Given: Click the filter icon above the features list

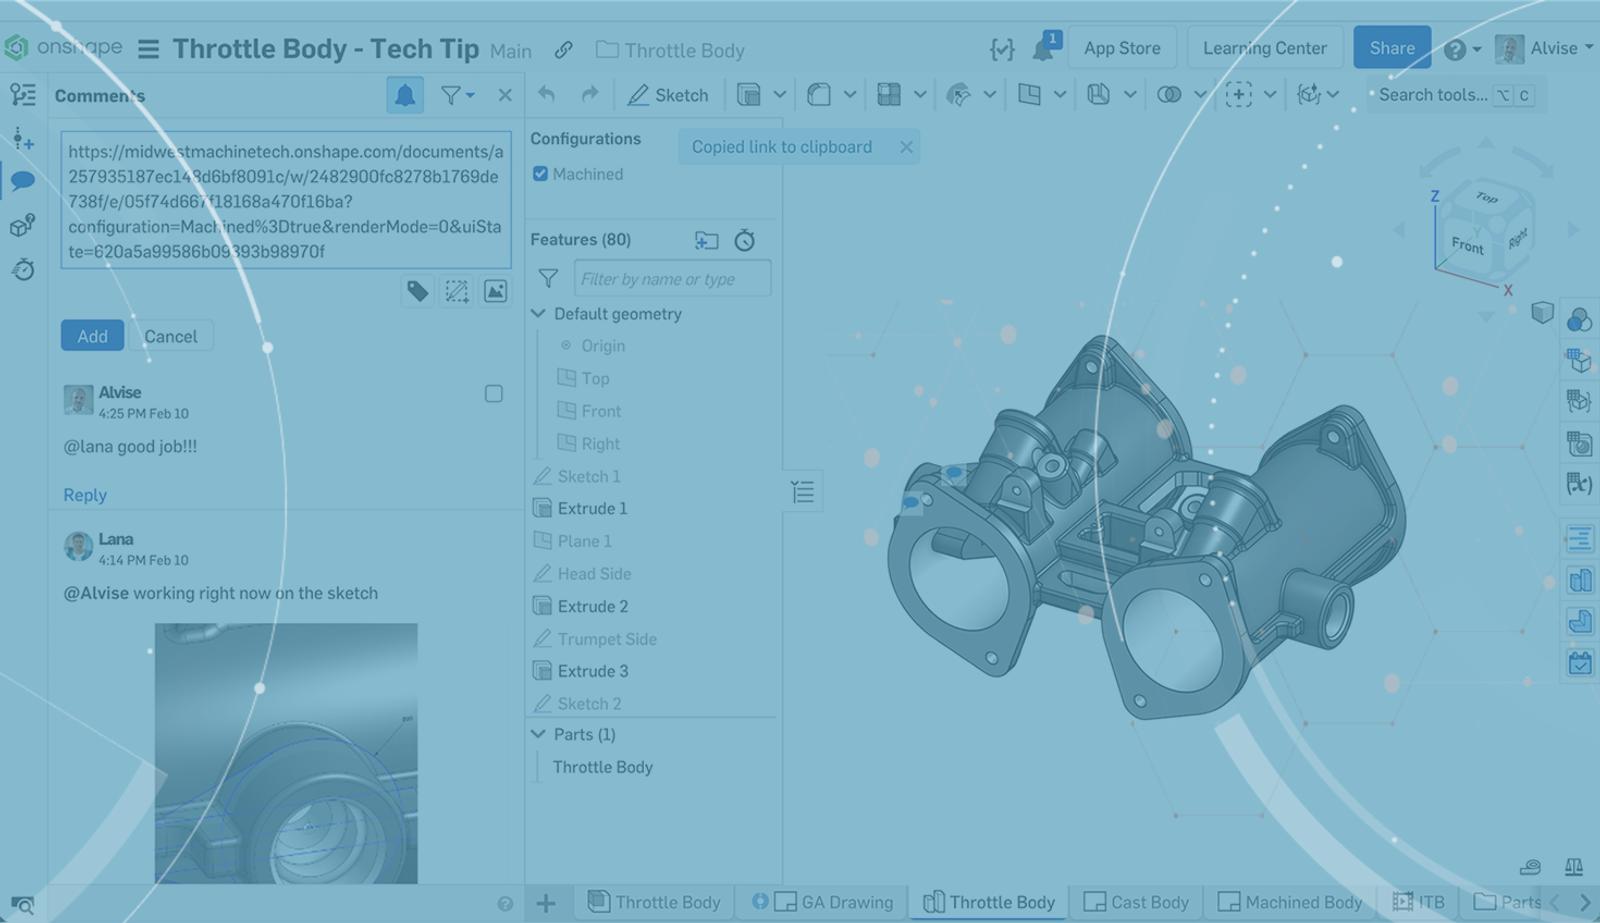Looking at the screenshot, I should [548, 279].
